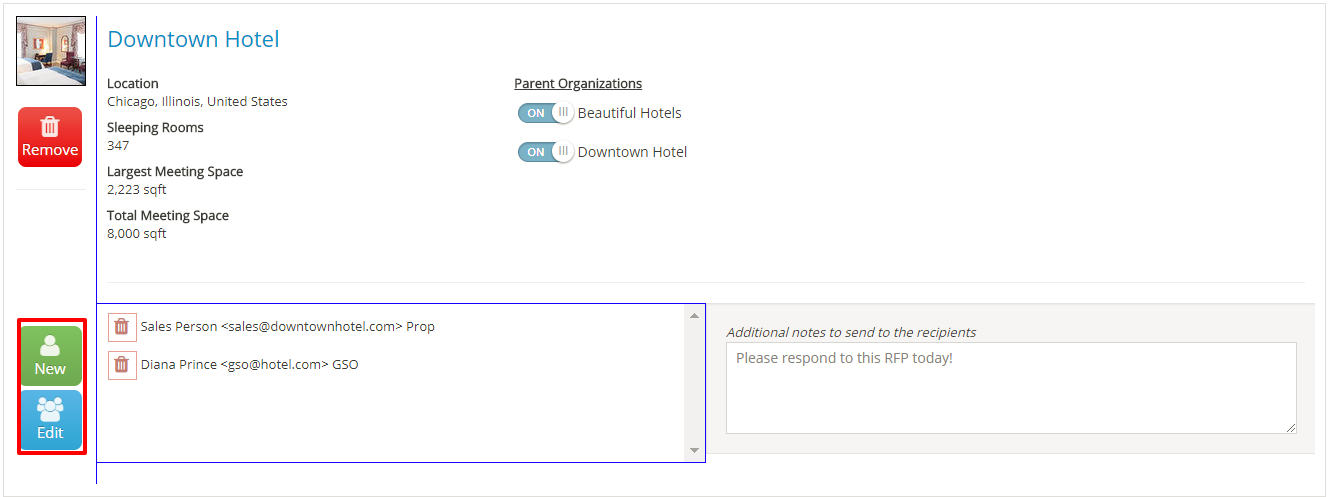Select the Diana Prince GSO entry

(249, 365)
